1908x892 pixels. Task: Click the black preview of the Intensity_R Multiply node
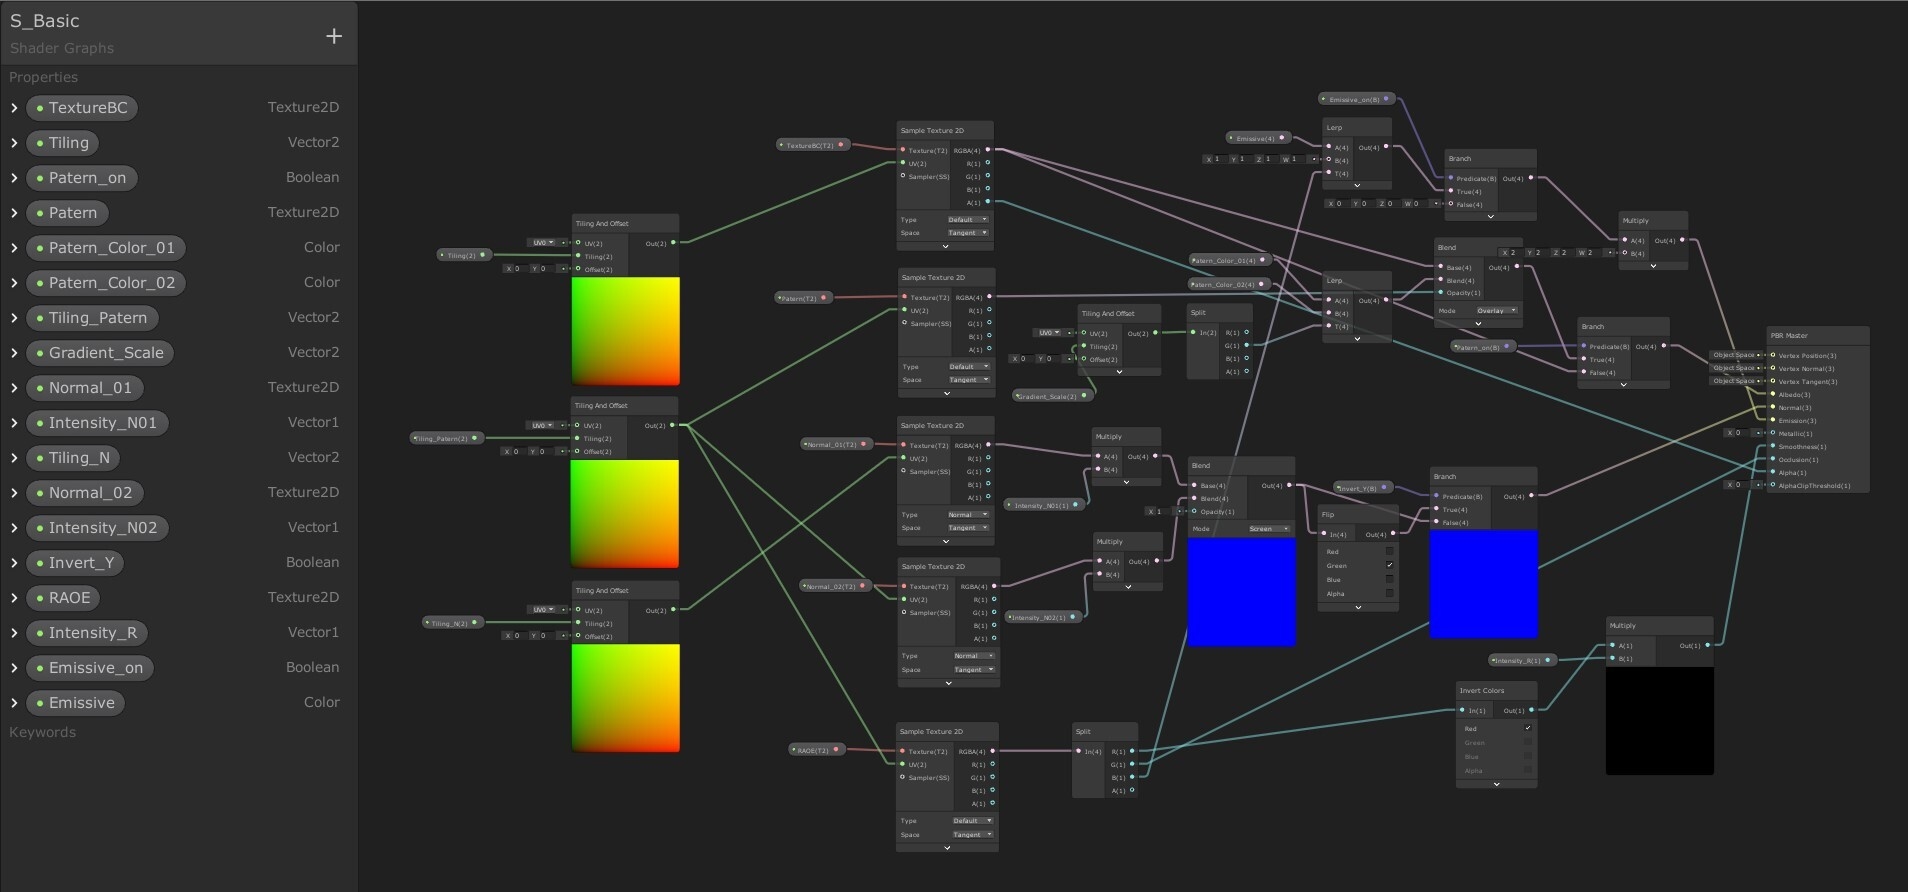coord(1660,721)
